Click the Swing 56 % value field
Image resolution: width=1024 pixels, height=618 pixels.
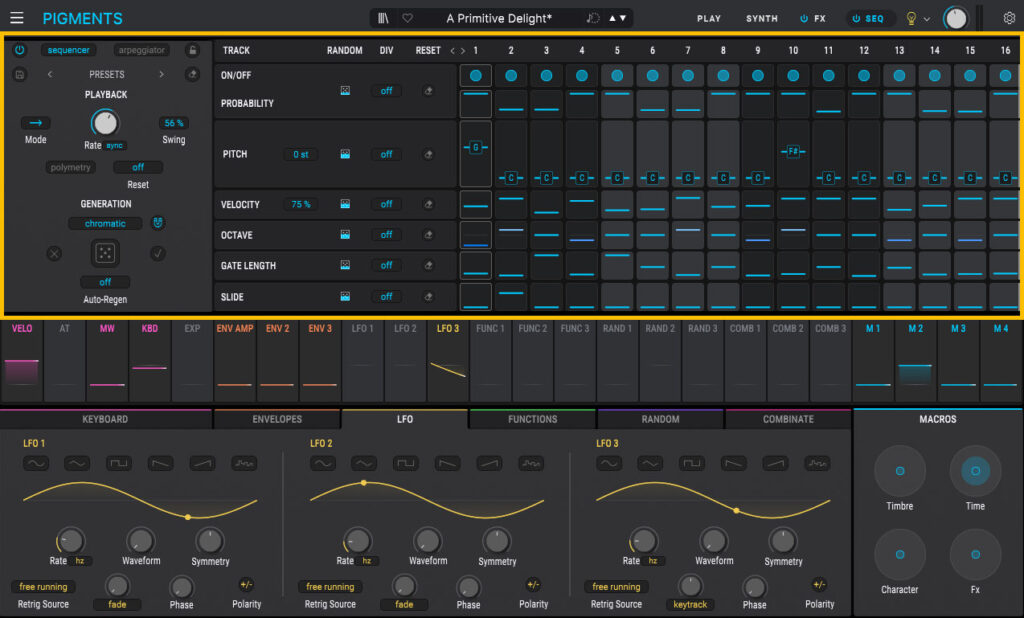[x=174, y=123]
